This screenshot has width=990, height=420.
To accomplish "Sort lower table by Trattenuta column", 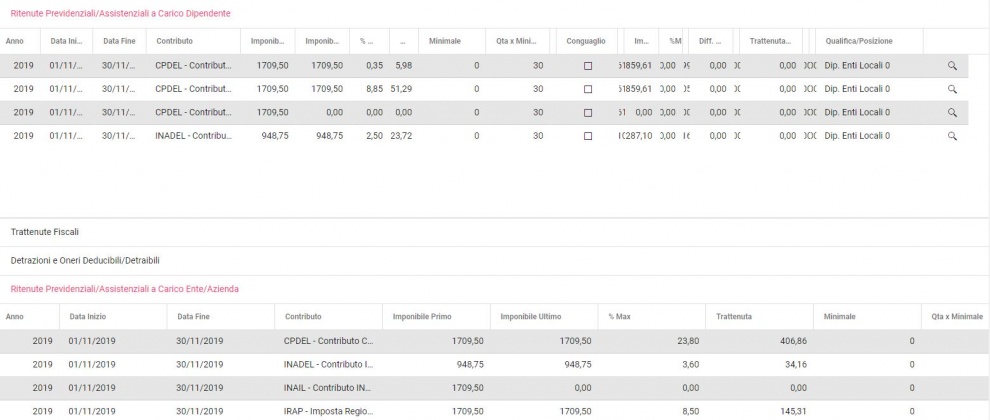I will tap(734, 317).
